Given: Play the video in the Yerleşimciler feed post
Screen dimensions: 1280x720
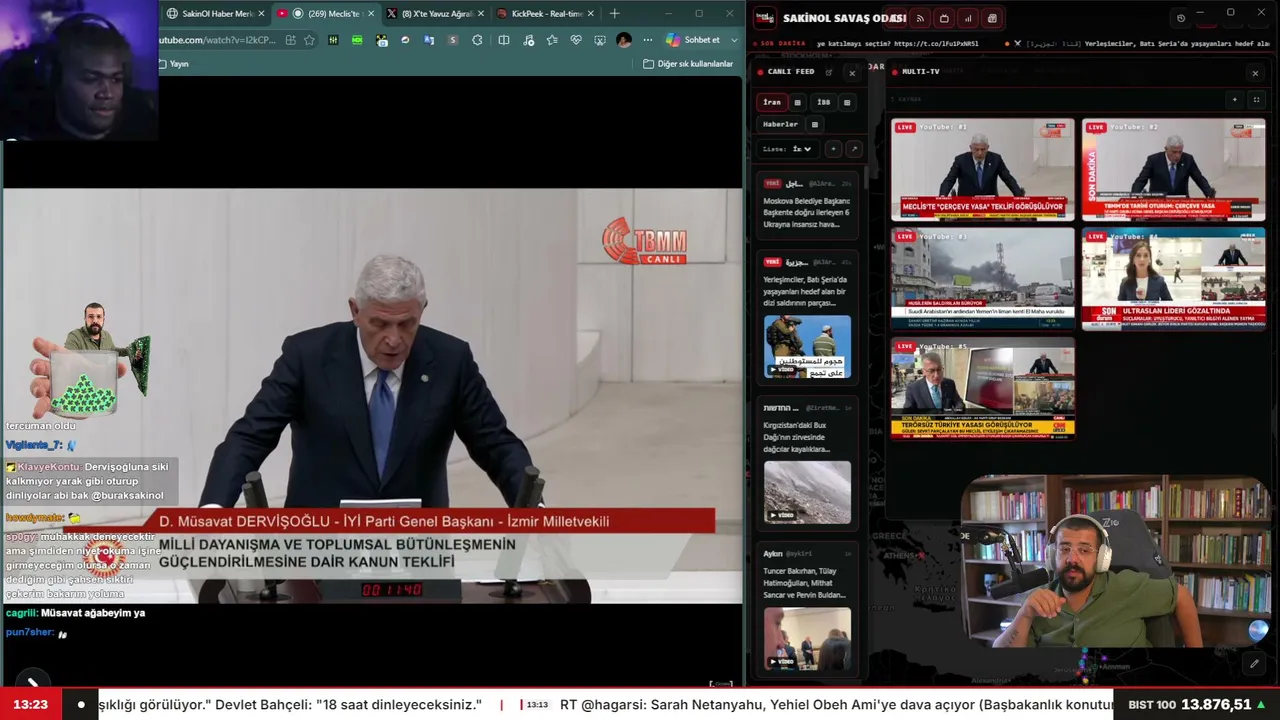Looking at the screenshot, I should click(x=807, y=347).
